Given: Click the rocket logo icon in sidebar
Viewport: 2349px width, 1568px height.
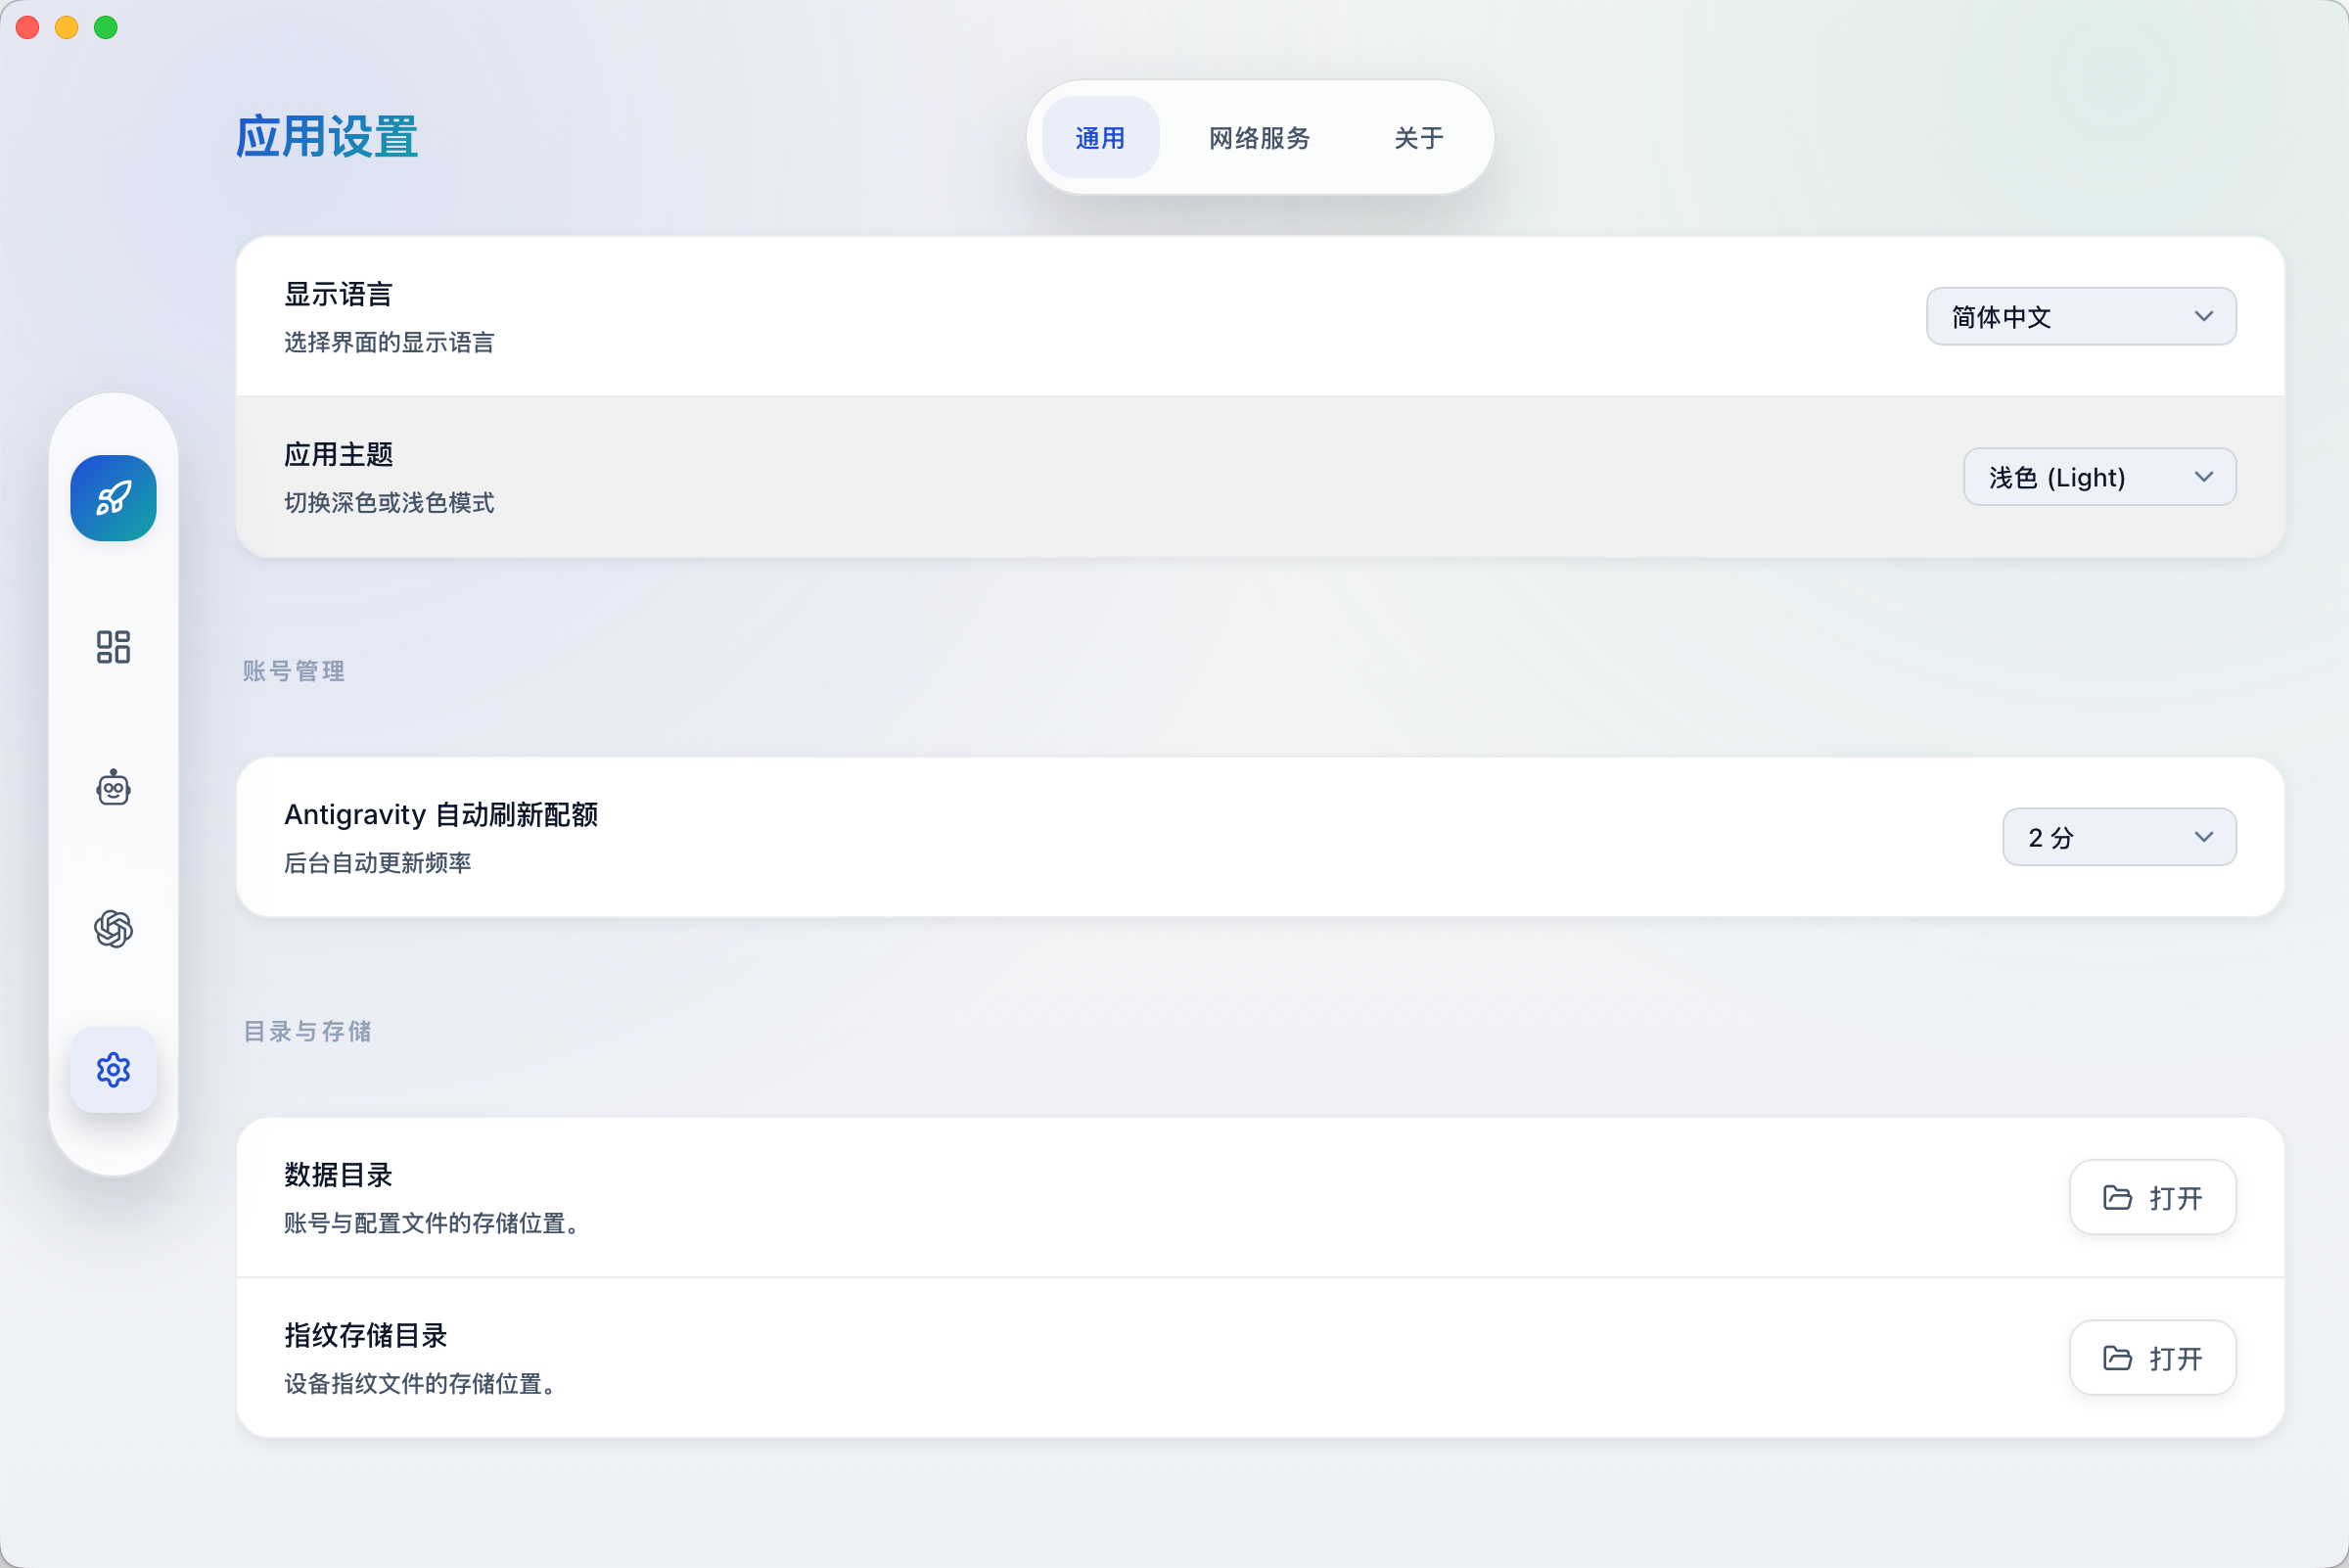Looking at the screenshot, I should 113,498.
